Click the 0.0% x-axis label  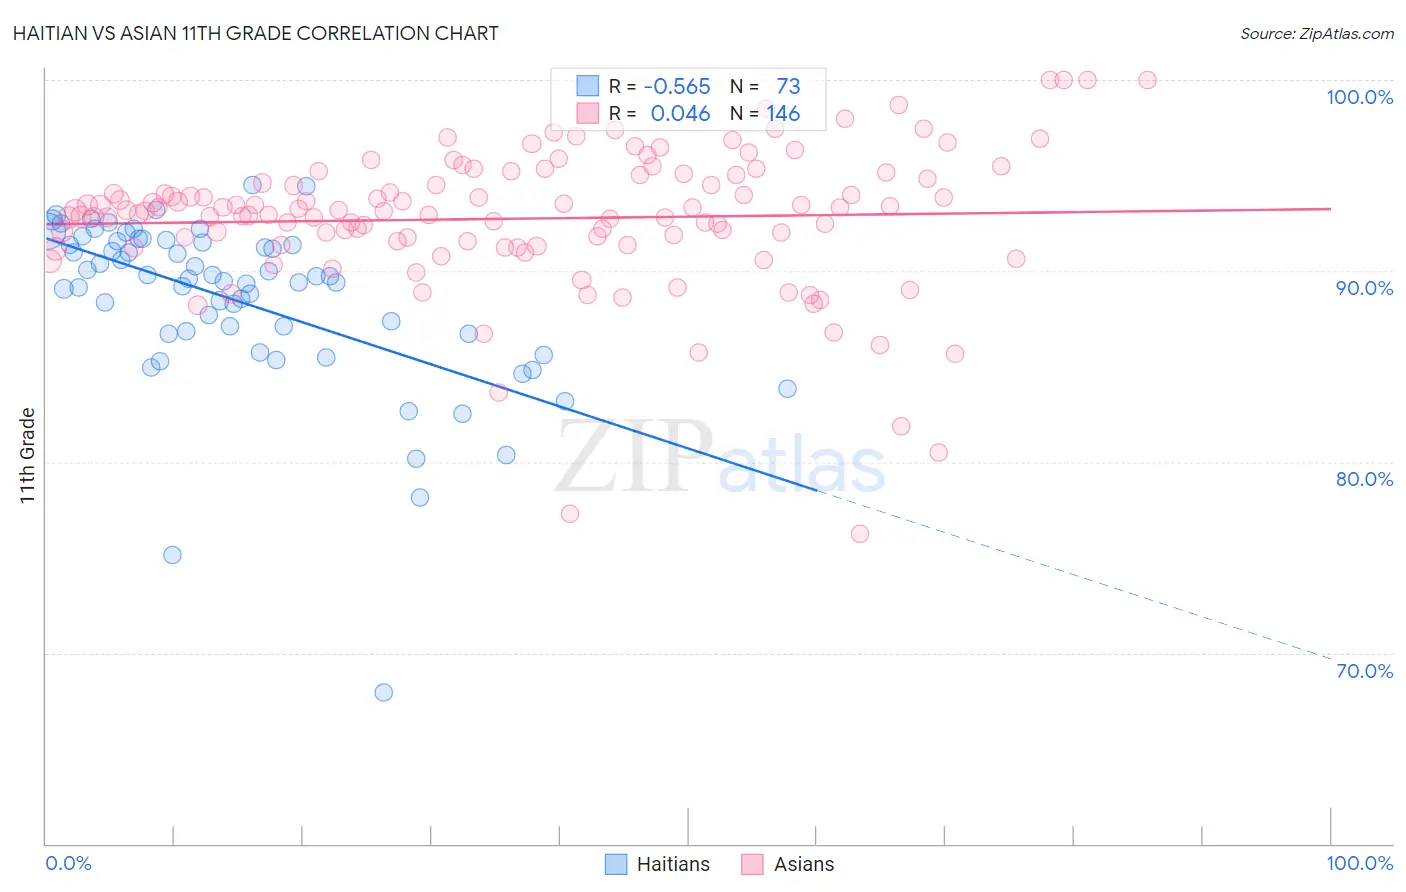(68, 863)
